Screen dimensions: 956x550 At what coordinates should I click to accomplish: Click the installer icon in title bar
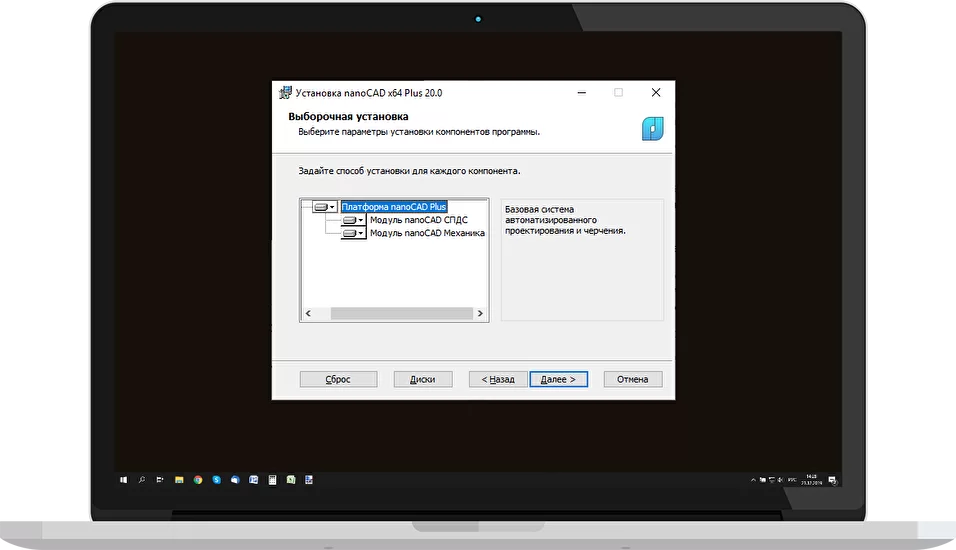285,93
